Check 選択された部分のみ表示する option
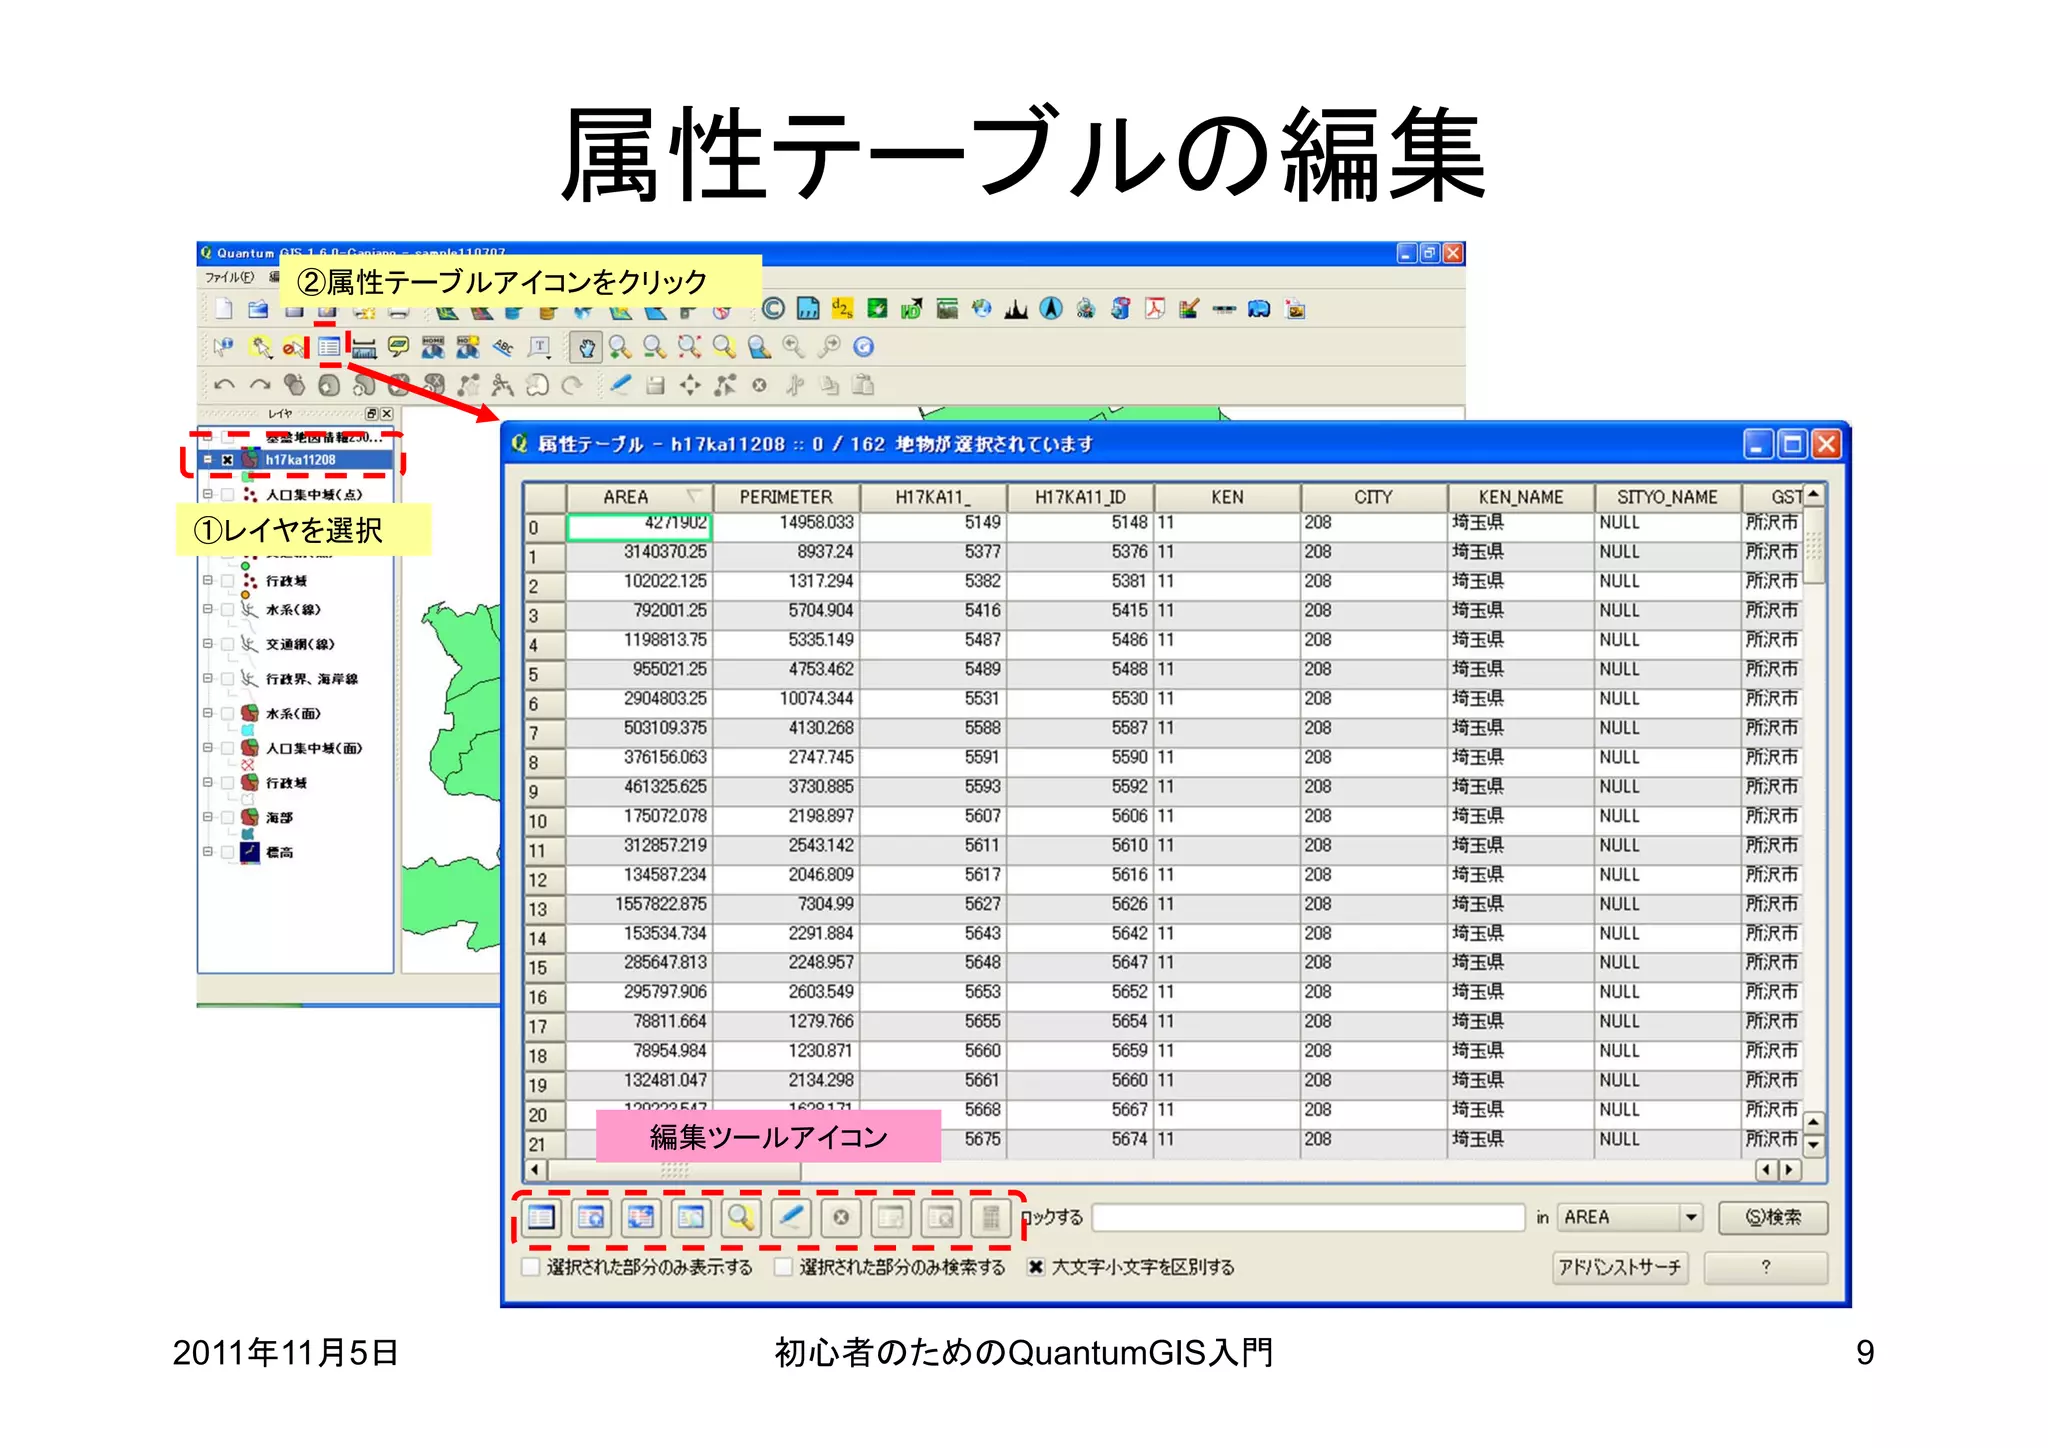This screenshot has height=1448, width=2048. tap(531, 1267)
